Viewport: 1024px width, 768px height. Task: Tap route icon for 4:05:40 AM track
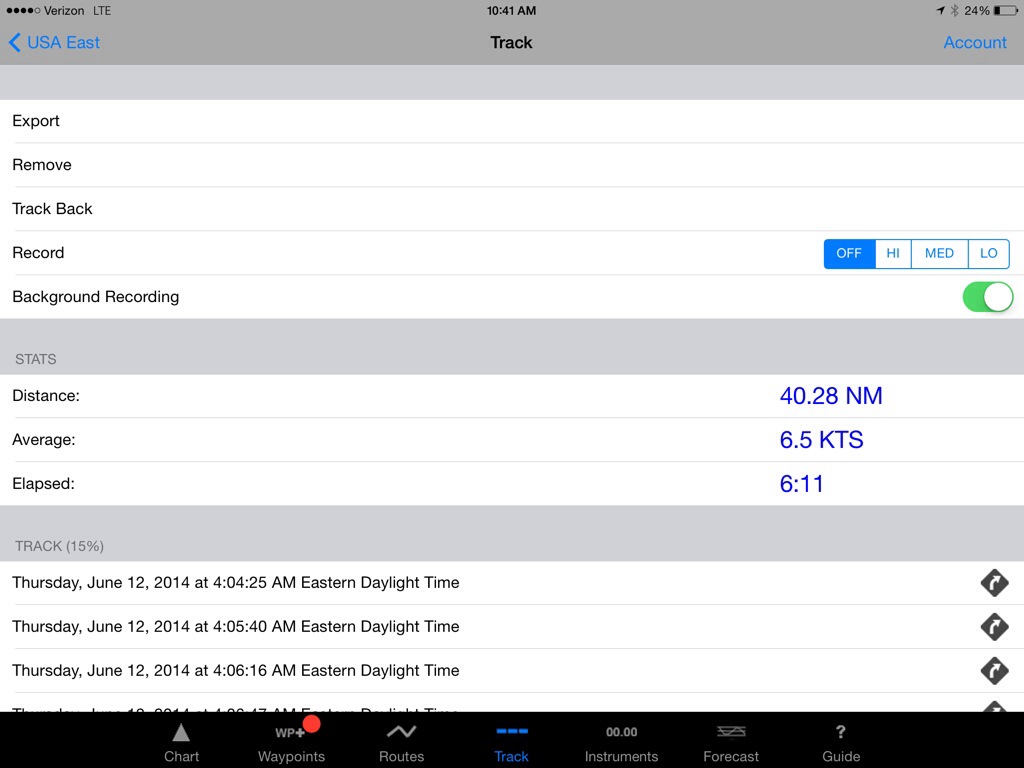994,627
